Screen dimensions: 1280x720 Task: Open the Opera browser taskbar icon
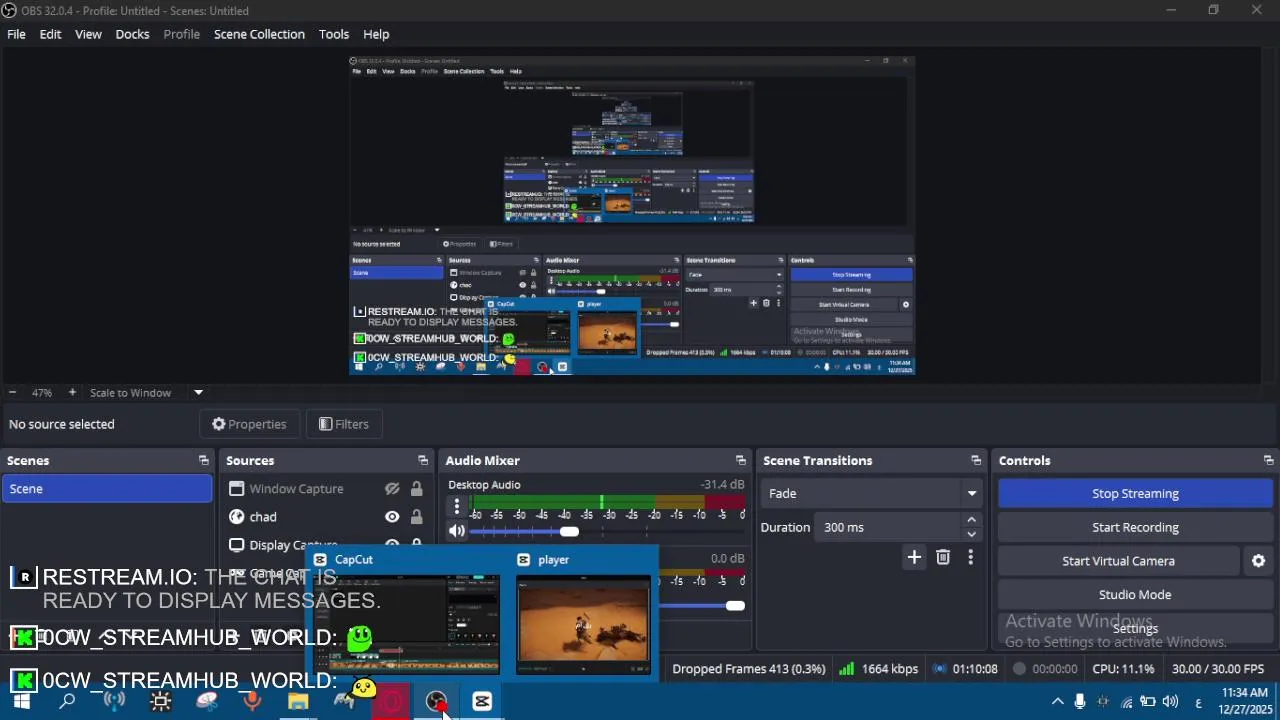pos(390,701)
